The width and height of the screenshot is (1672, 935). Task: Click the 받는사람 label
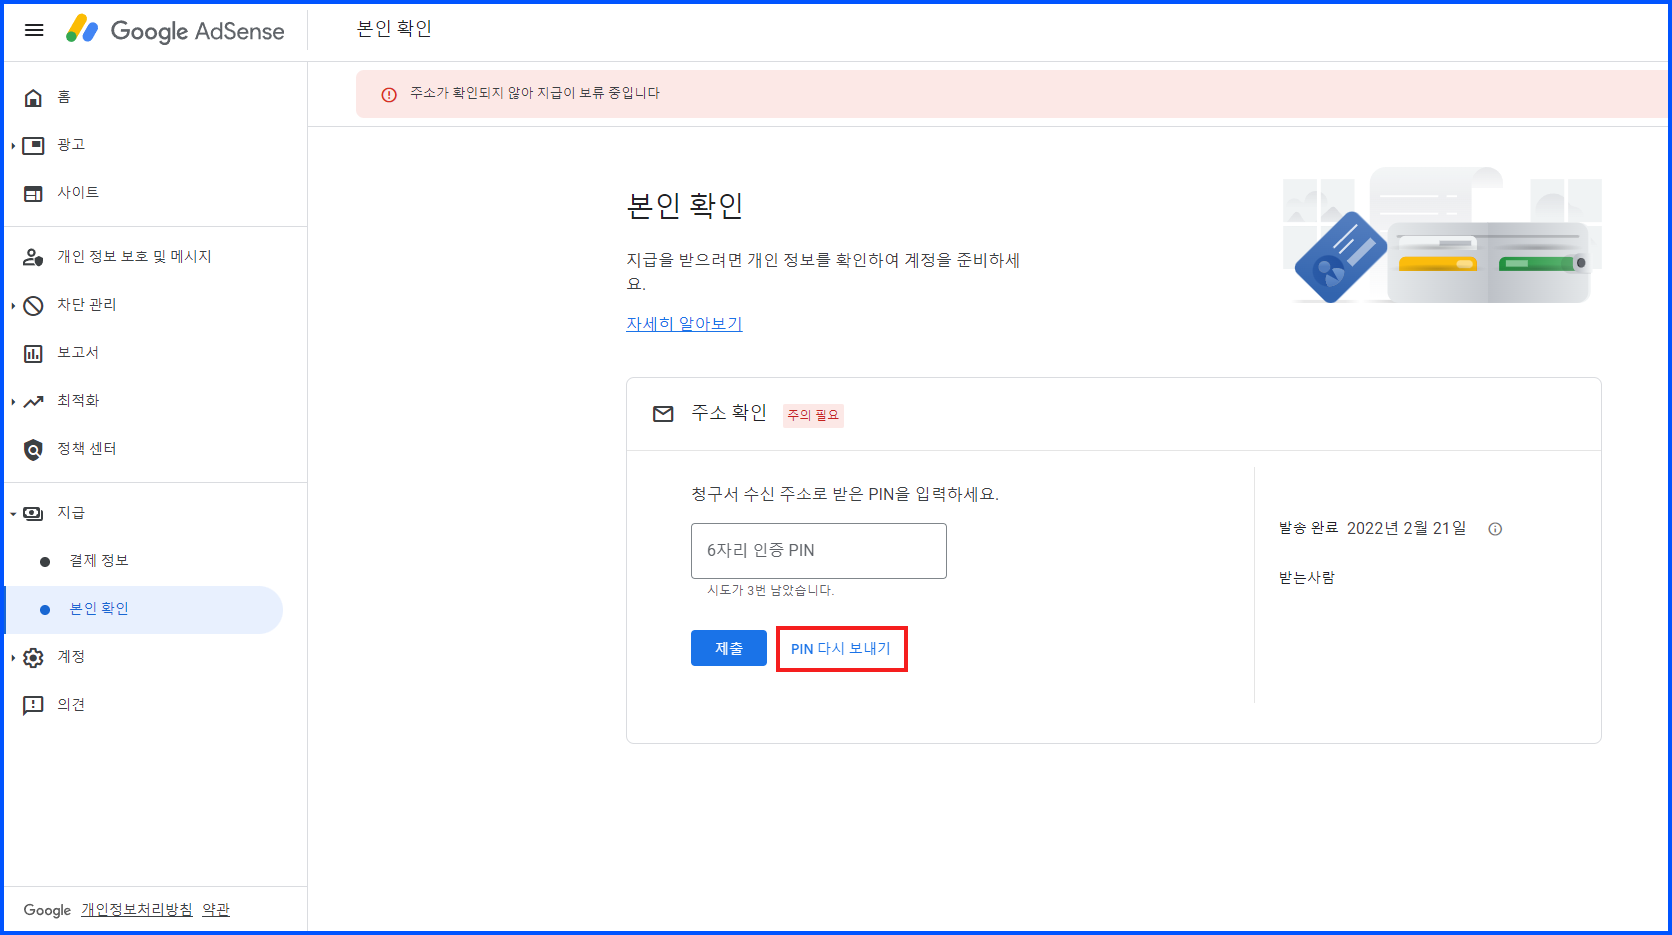(1307, 578)
